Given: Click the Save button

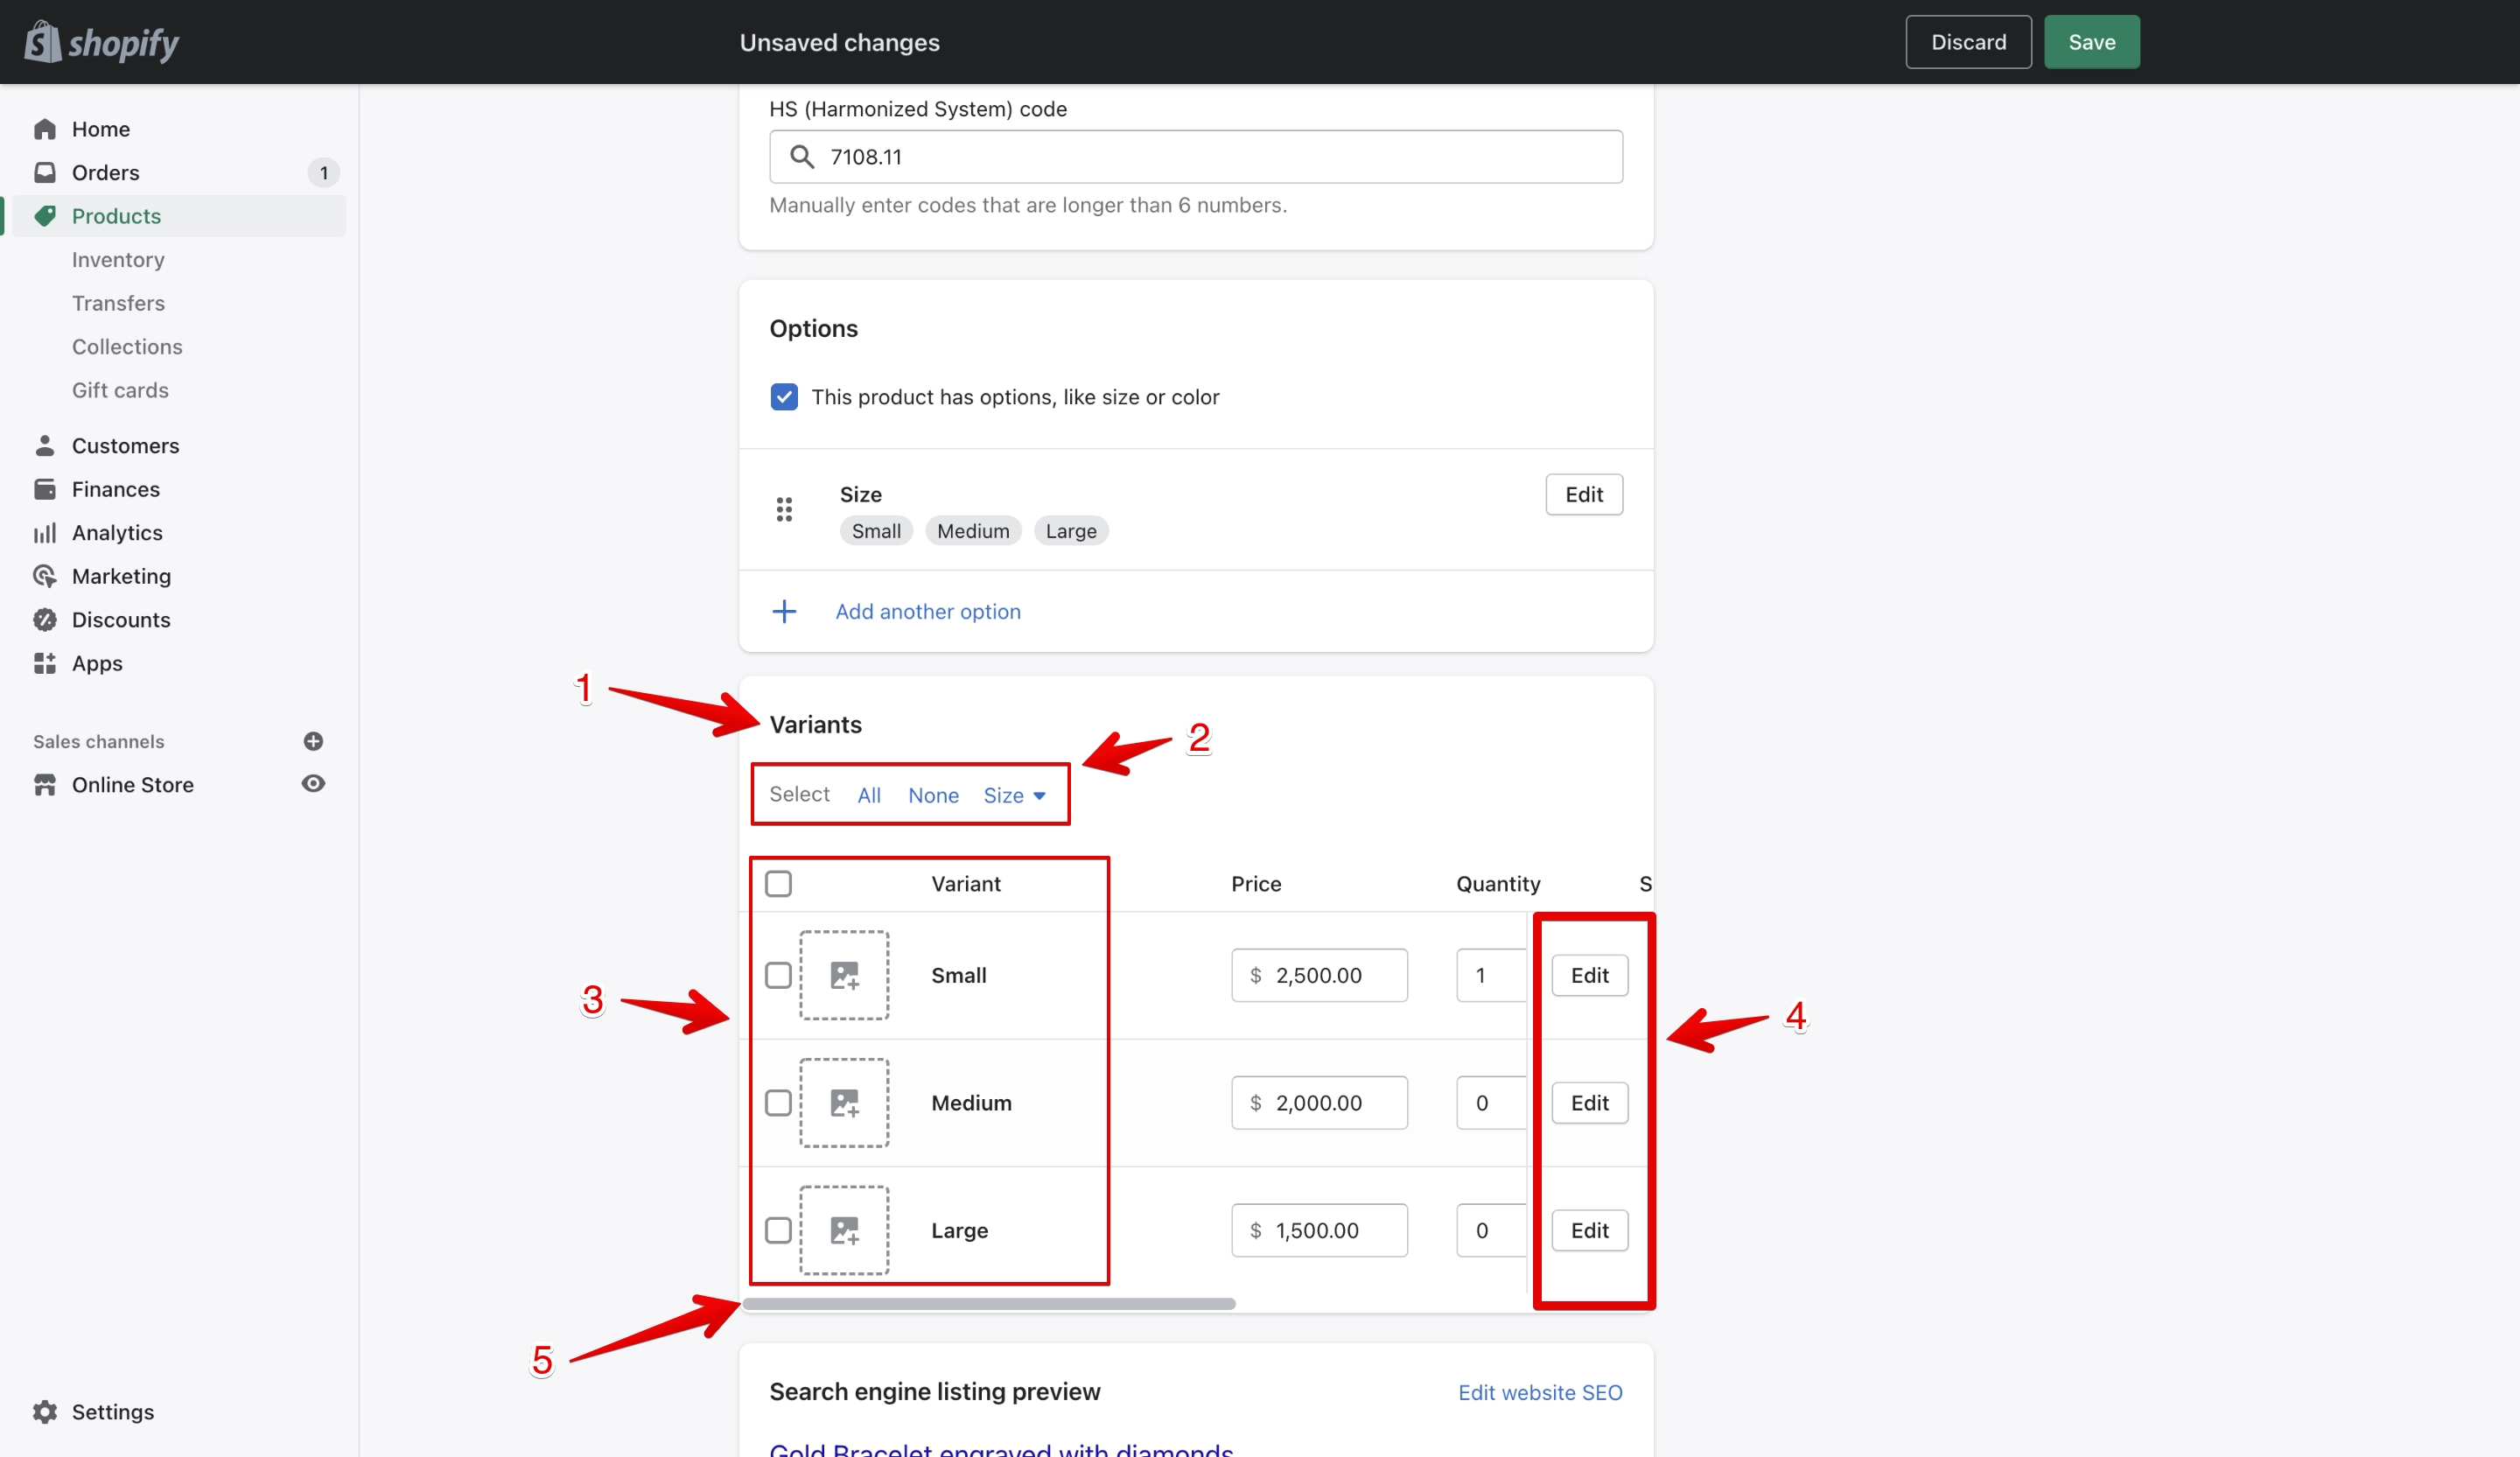Looking at the screenshot, I should point(2091,42).
